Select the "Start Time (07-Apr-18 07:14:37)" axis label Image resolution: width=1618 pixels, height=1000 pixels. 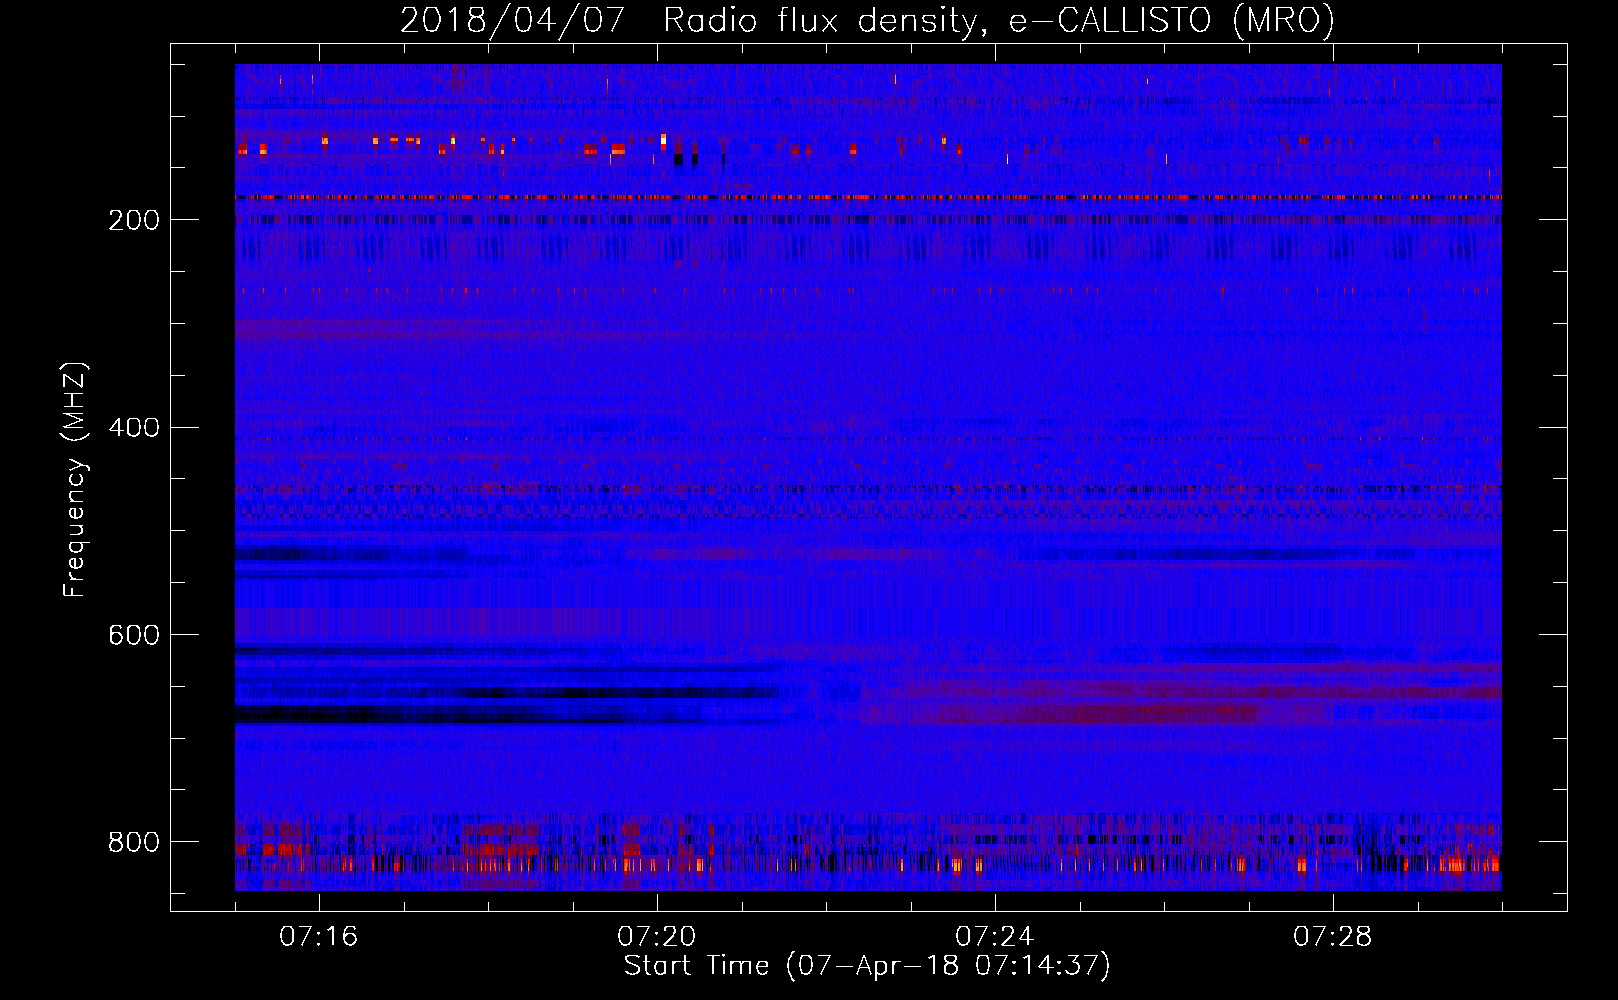click(867, 966)
